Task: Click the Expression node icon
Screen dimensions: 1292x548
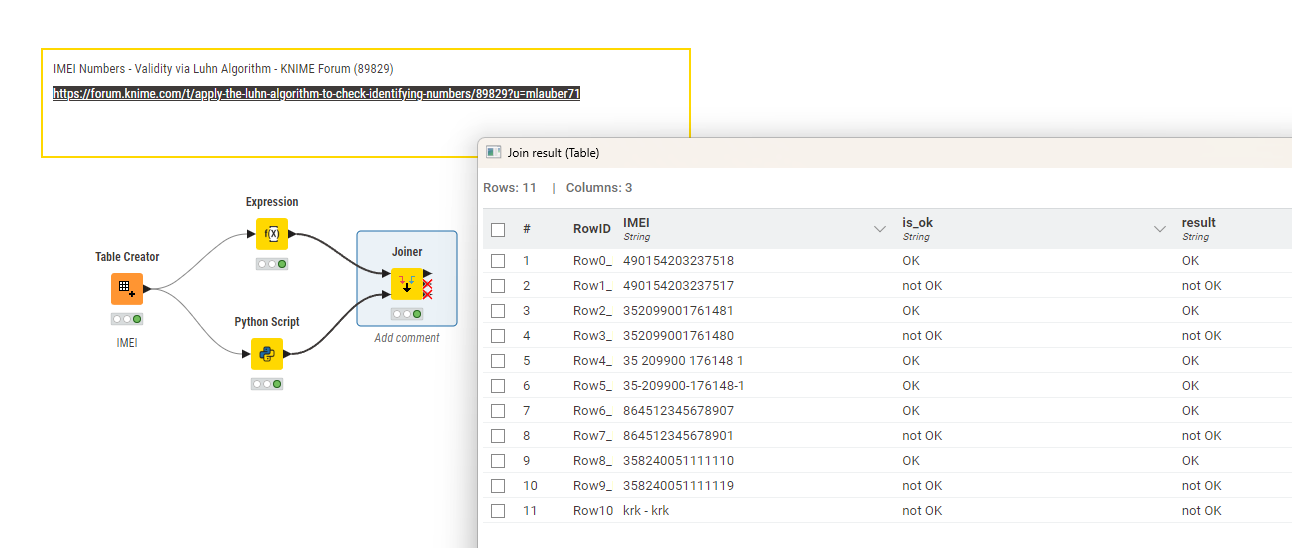Action: tap(271, 234)
